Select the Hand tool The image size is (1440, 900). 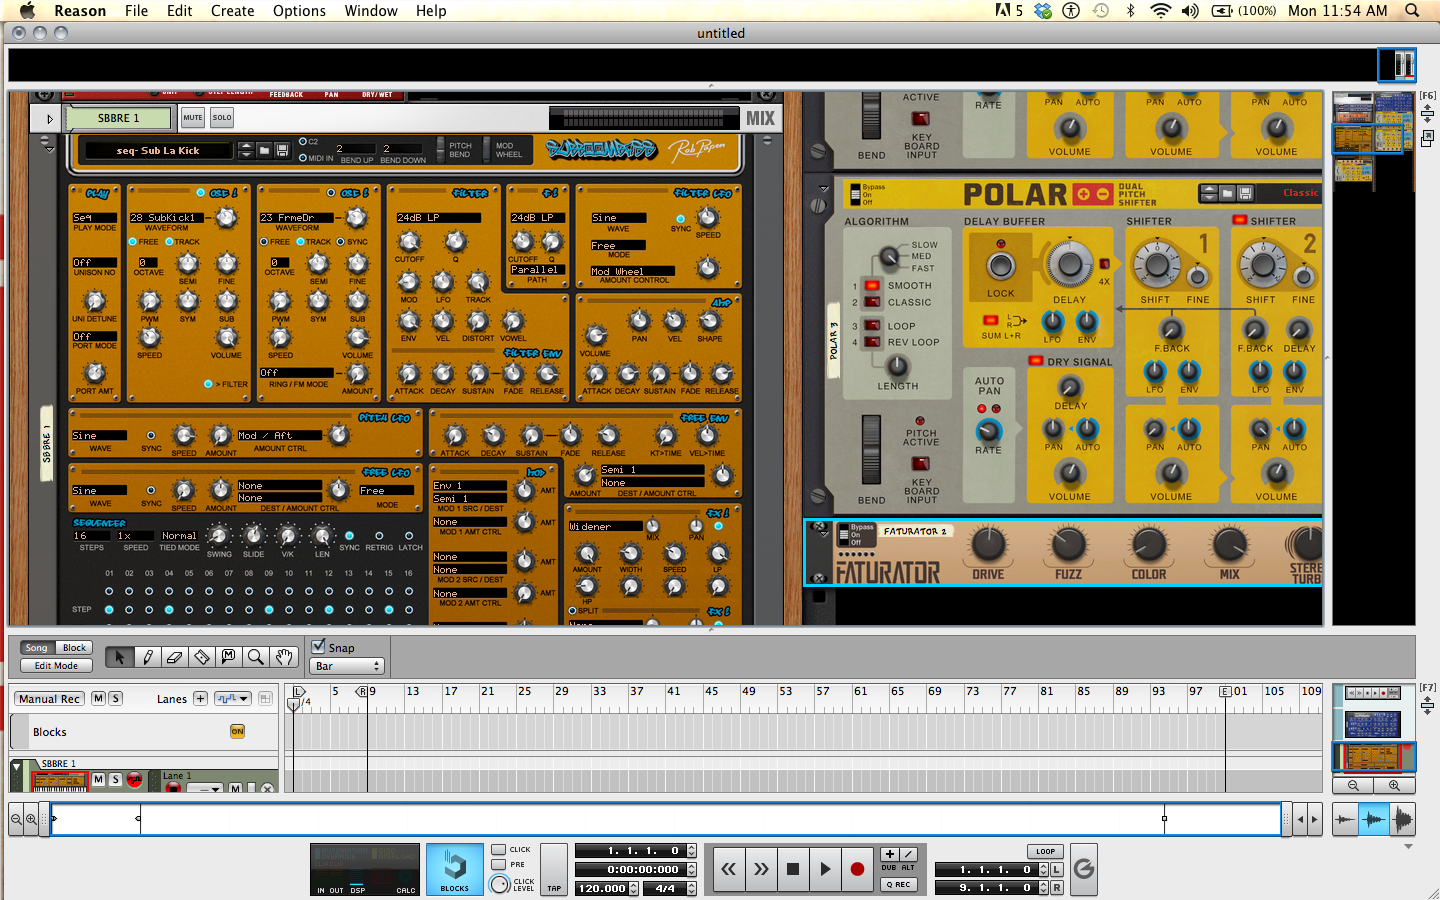(x=285, y=657)
